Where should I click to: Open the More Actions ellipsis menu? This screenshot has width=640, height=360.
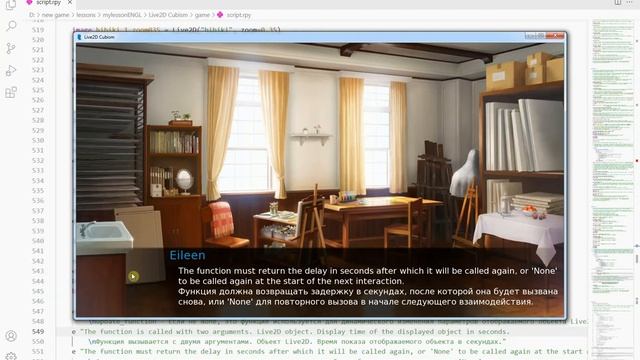coord(629,2)
